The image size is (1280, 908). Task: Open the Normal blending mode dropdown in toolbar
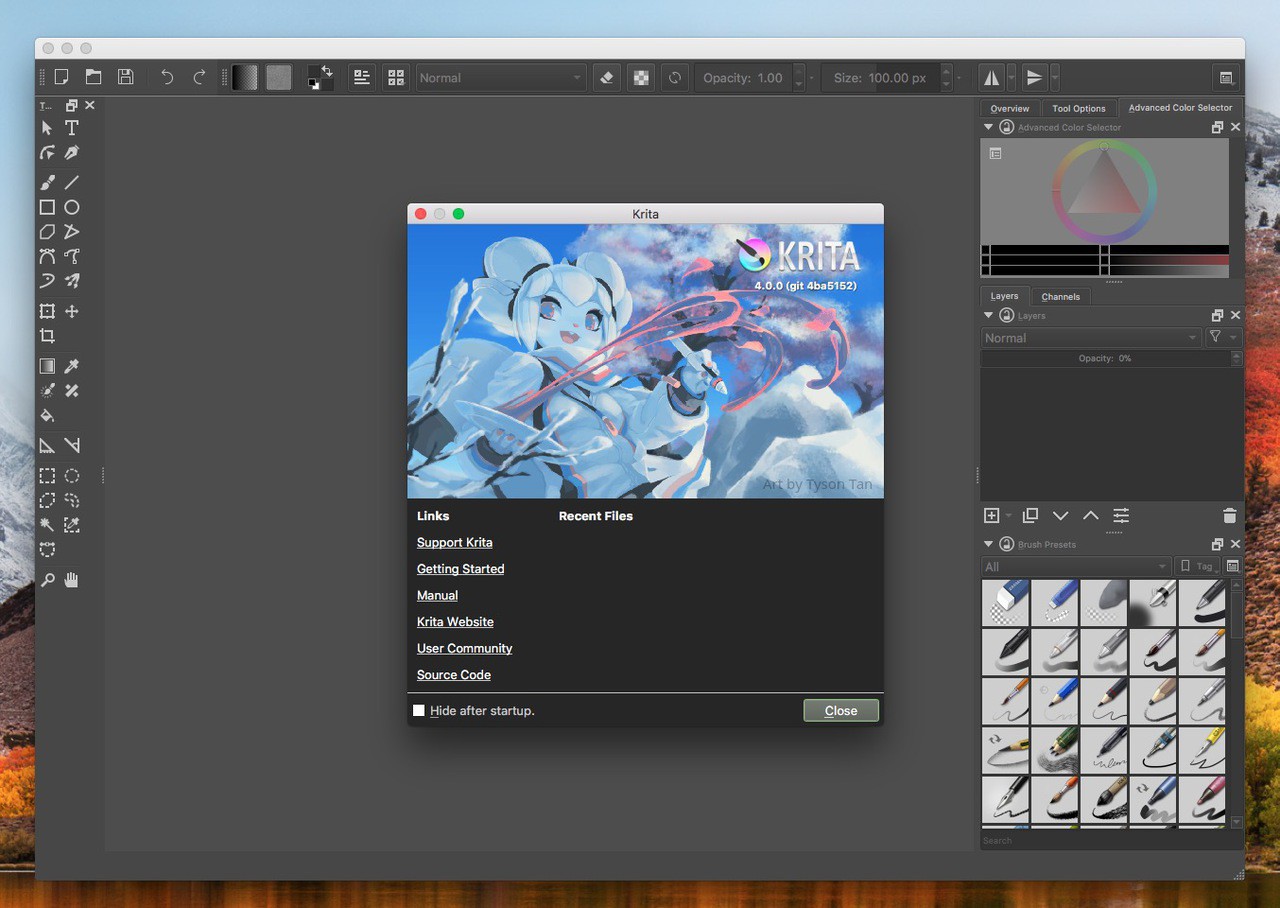pos(500,77)
